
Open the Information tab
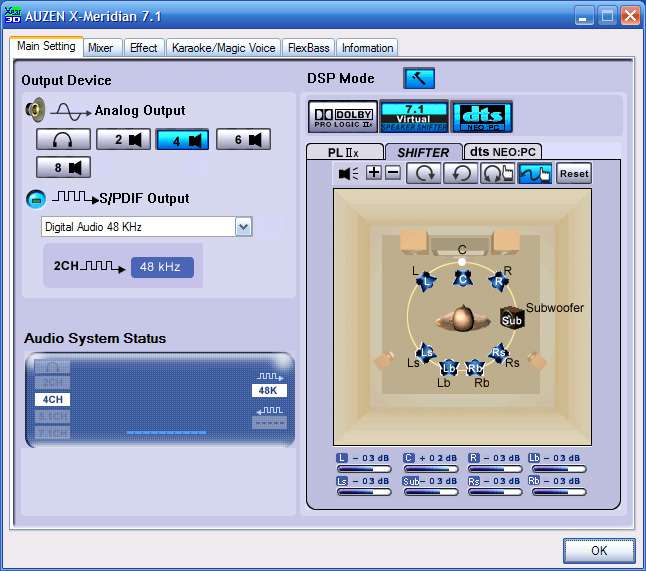(x=367, y=48)
